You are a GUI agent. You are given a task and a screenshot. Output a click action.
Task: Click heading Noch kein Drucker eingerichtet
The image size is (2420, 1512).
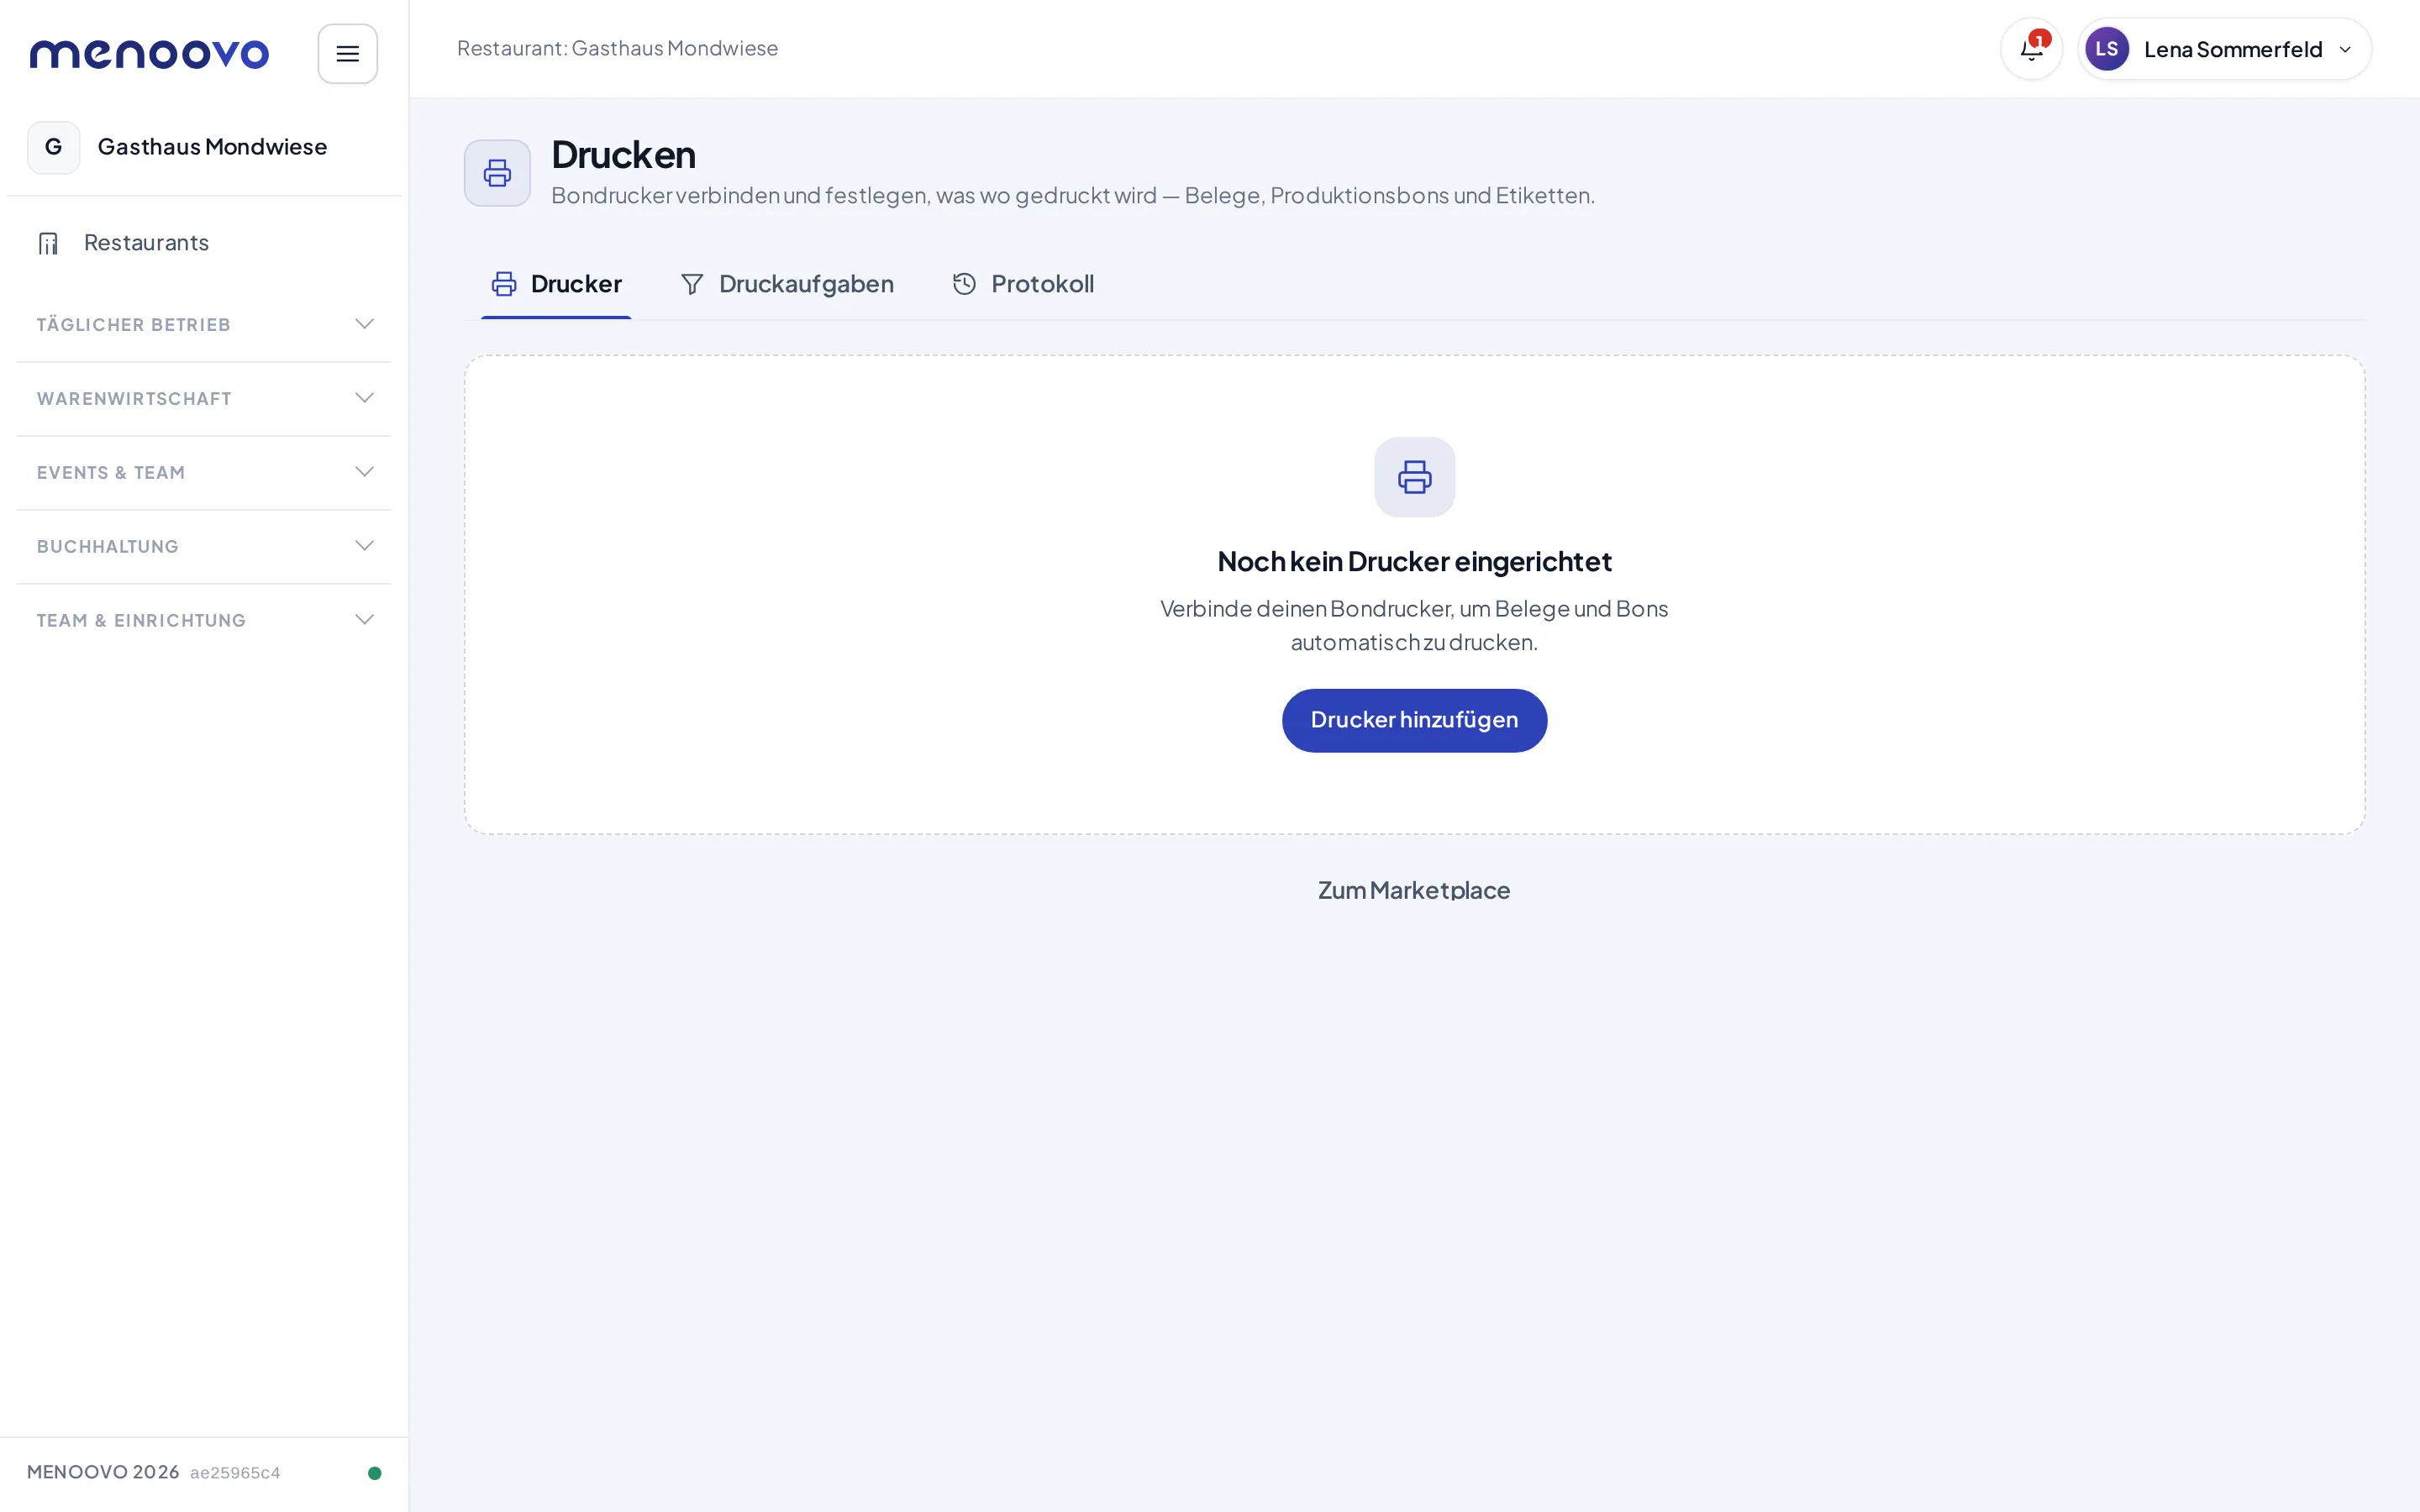coord(1414,562)
